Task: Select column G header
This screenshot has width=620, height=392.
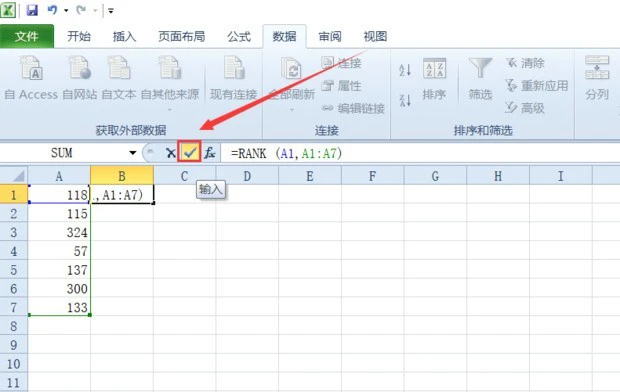Action: click(x=435, y=176)
